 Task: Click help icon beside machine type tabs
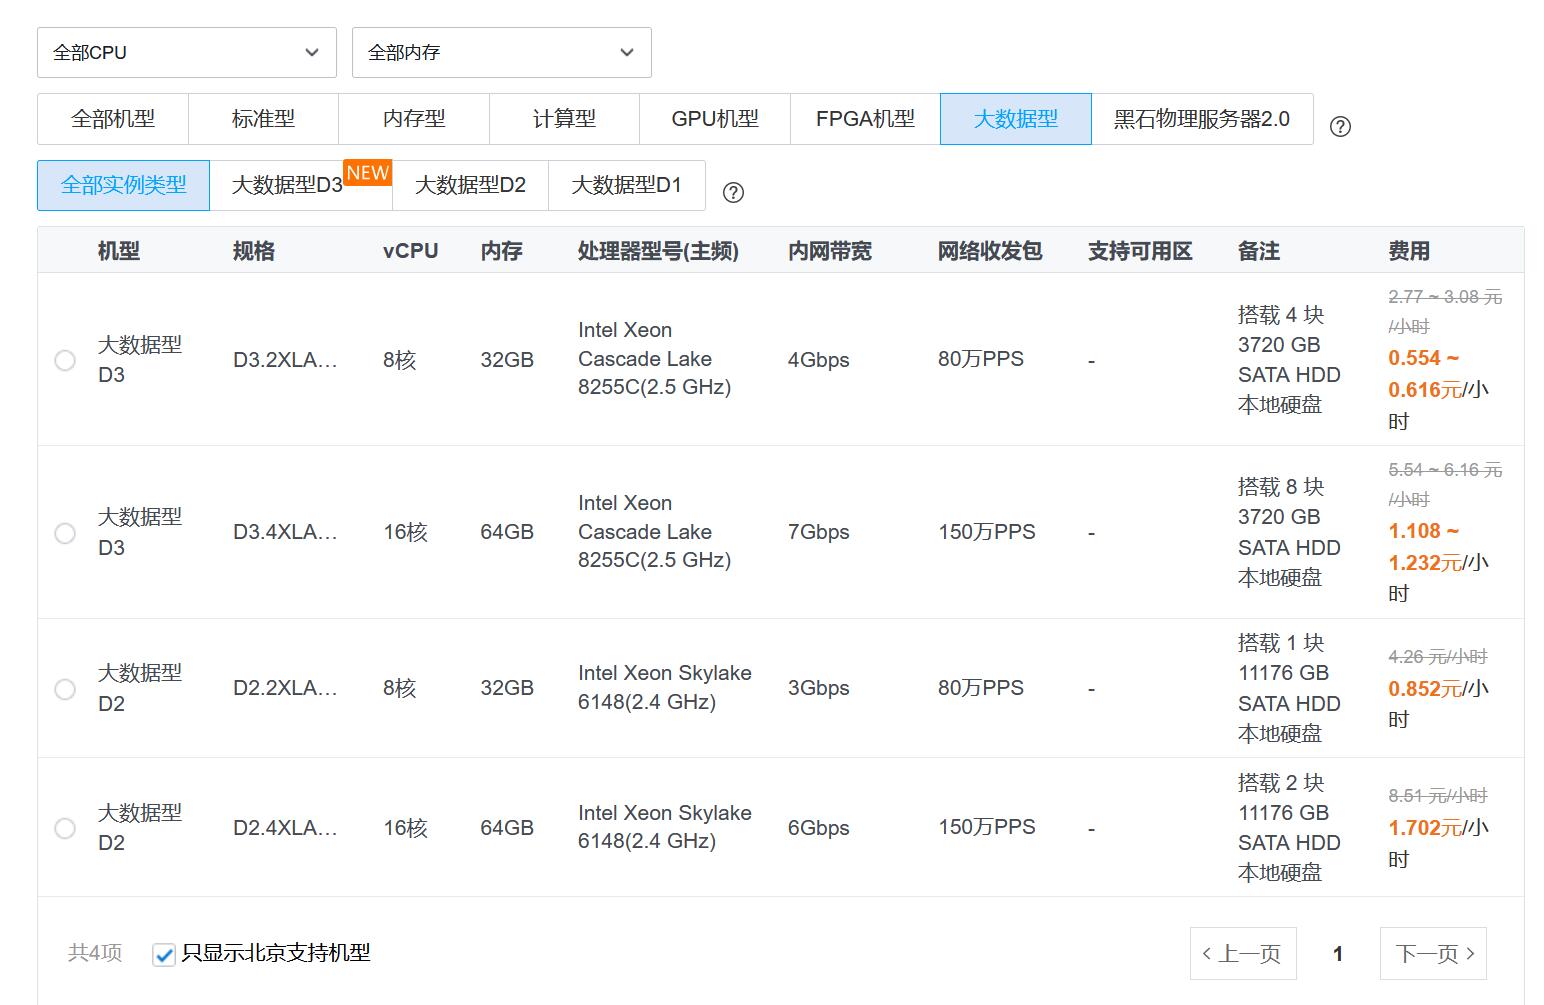click(1340, 127)
